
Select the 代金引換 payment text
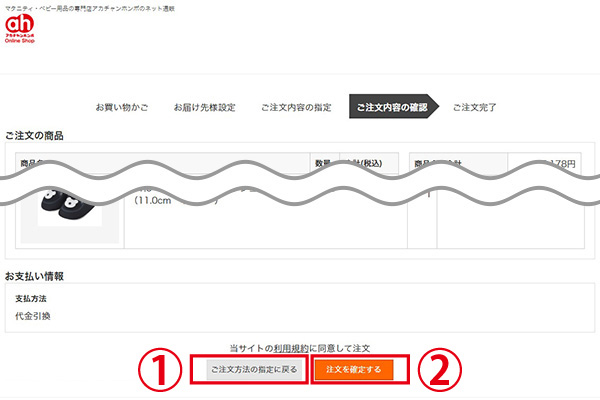(33, 316)
